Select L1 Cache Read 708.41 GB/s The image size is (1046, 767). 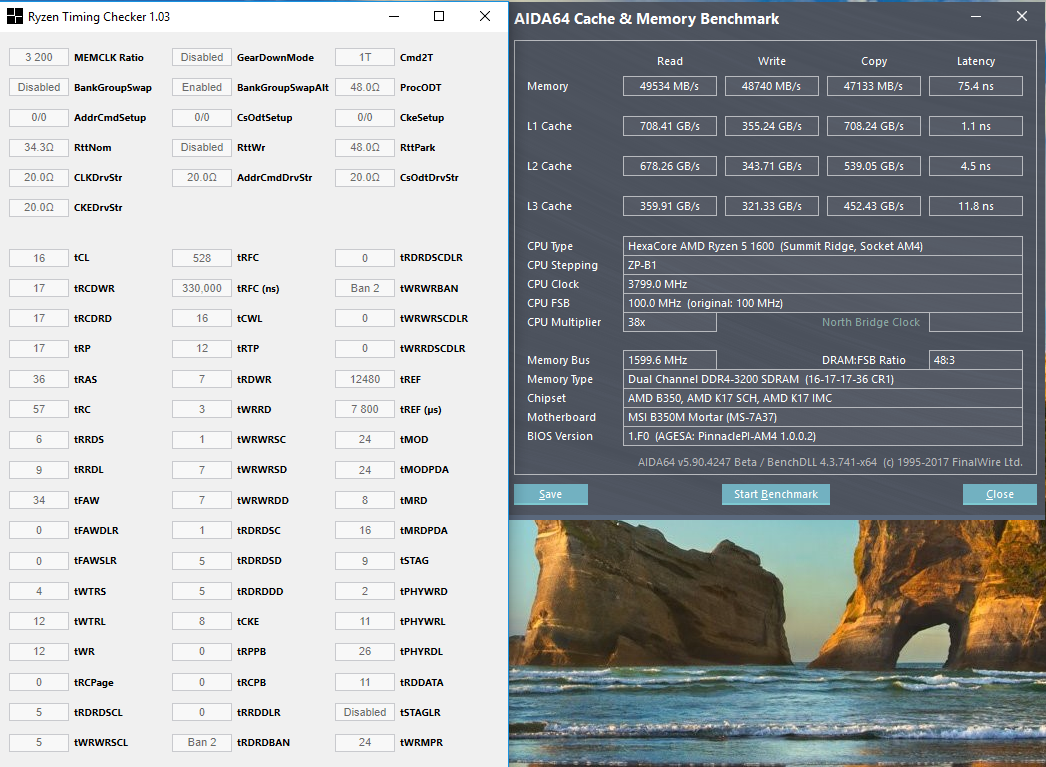(x=670, y=126)
